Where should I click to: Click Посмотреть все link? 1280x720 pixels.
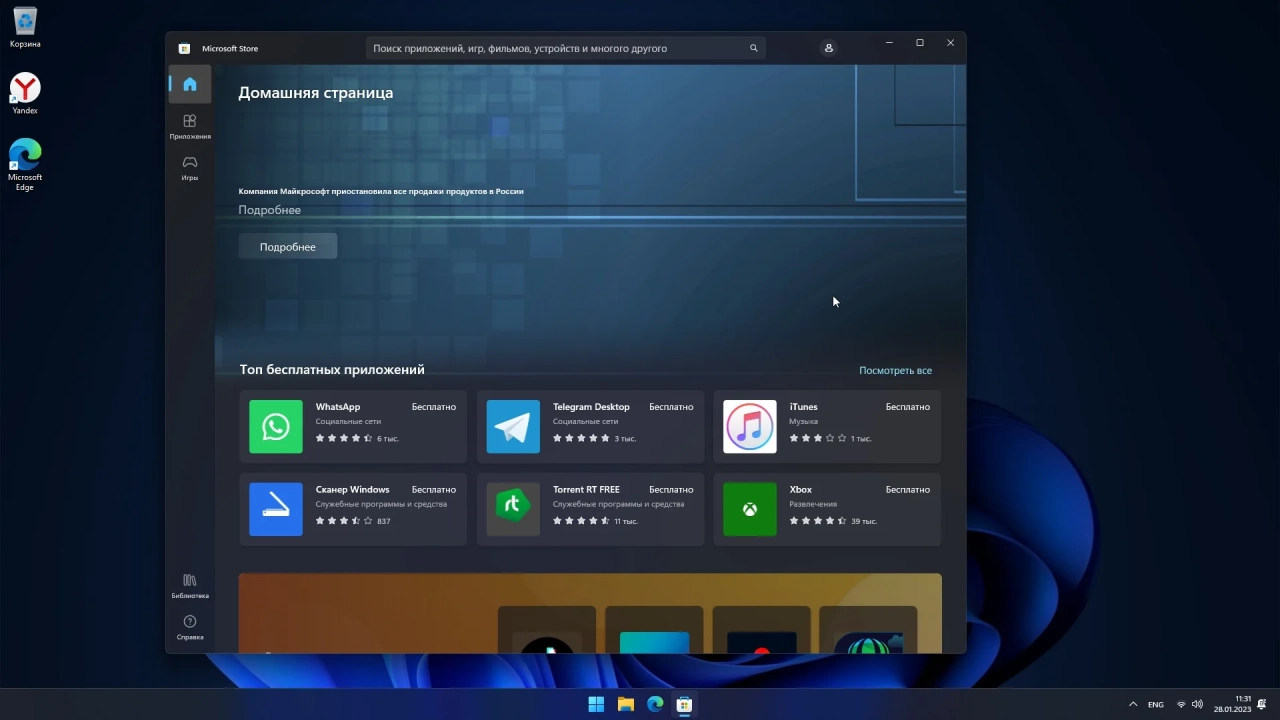(895, 370)
